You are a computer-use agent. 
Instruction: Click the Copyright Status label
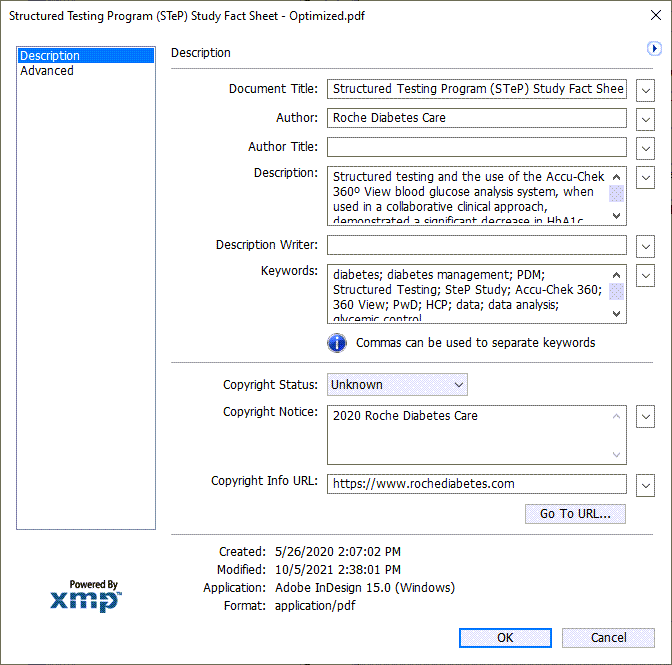(270, 385)
